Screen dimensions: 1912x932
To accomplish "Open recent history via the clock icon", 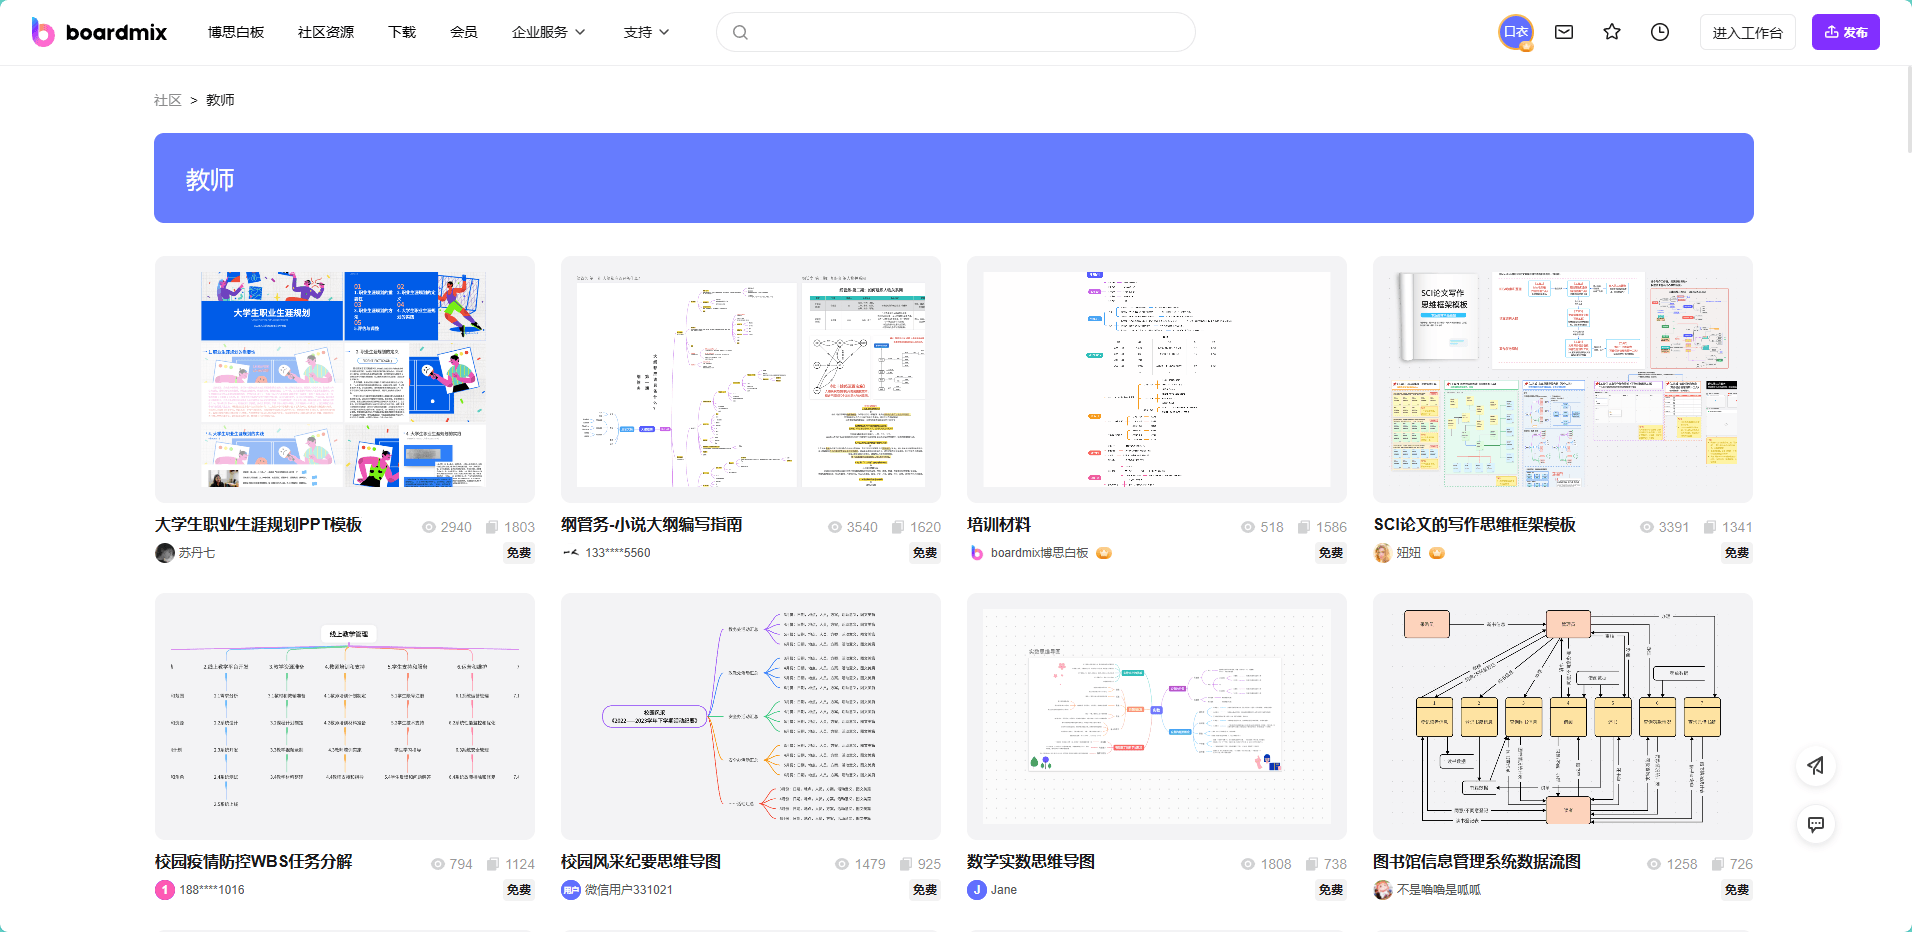I will pos(1660,31).
